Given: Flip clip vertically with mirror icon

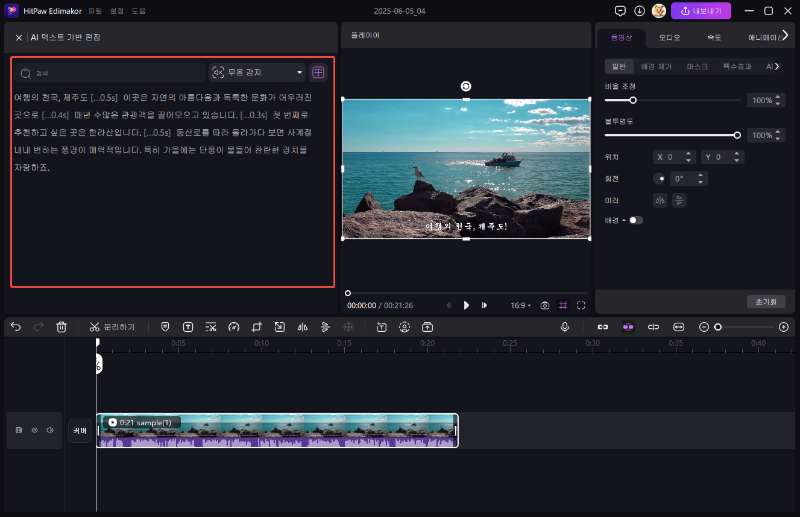Looking at the screenshot, I should (x=679, y=201).
